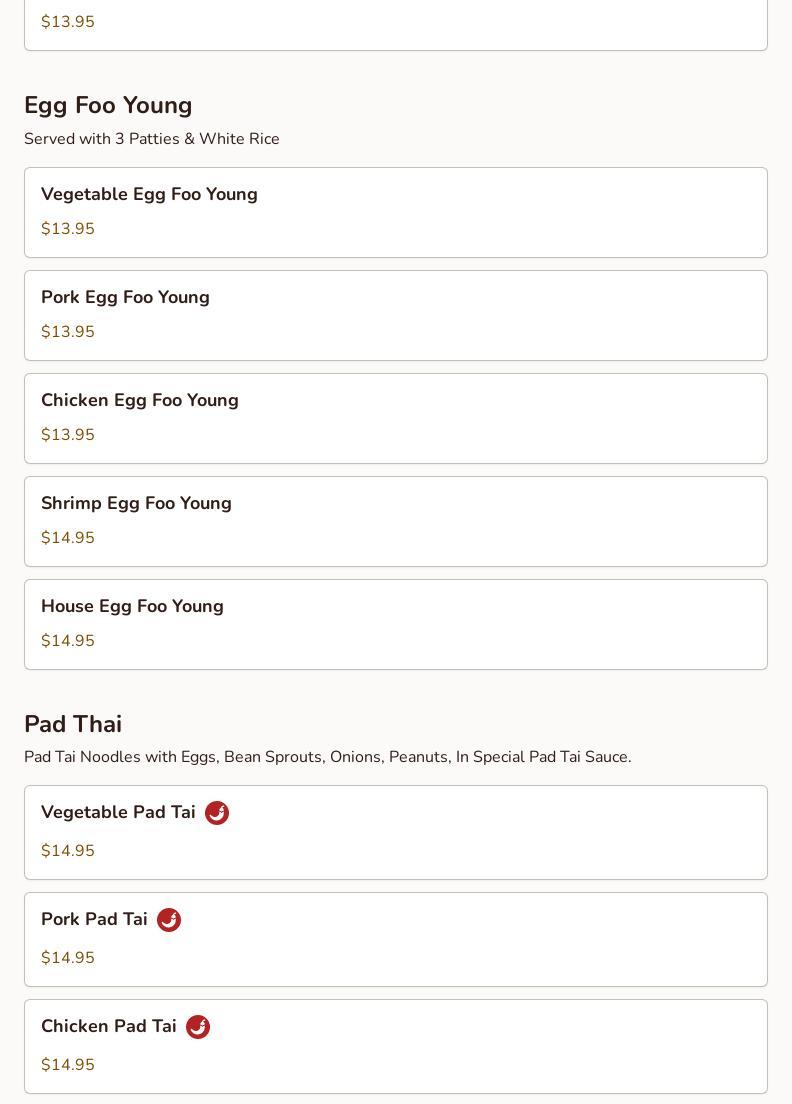Image resolution: width=792 pixels, height=1104 pixels.
Task: Click the $13.95 price of Vegetable Egg Foo Young
Action: pos(68,229)
